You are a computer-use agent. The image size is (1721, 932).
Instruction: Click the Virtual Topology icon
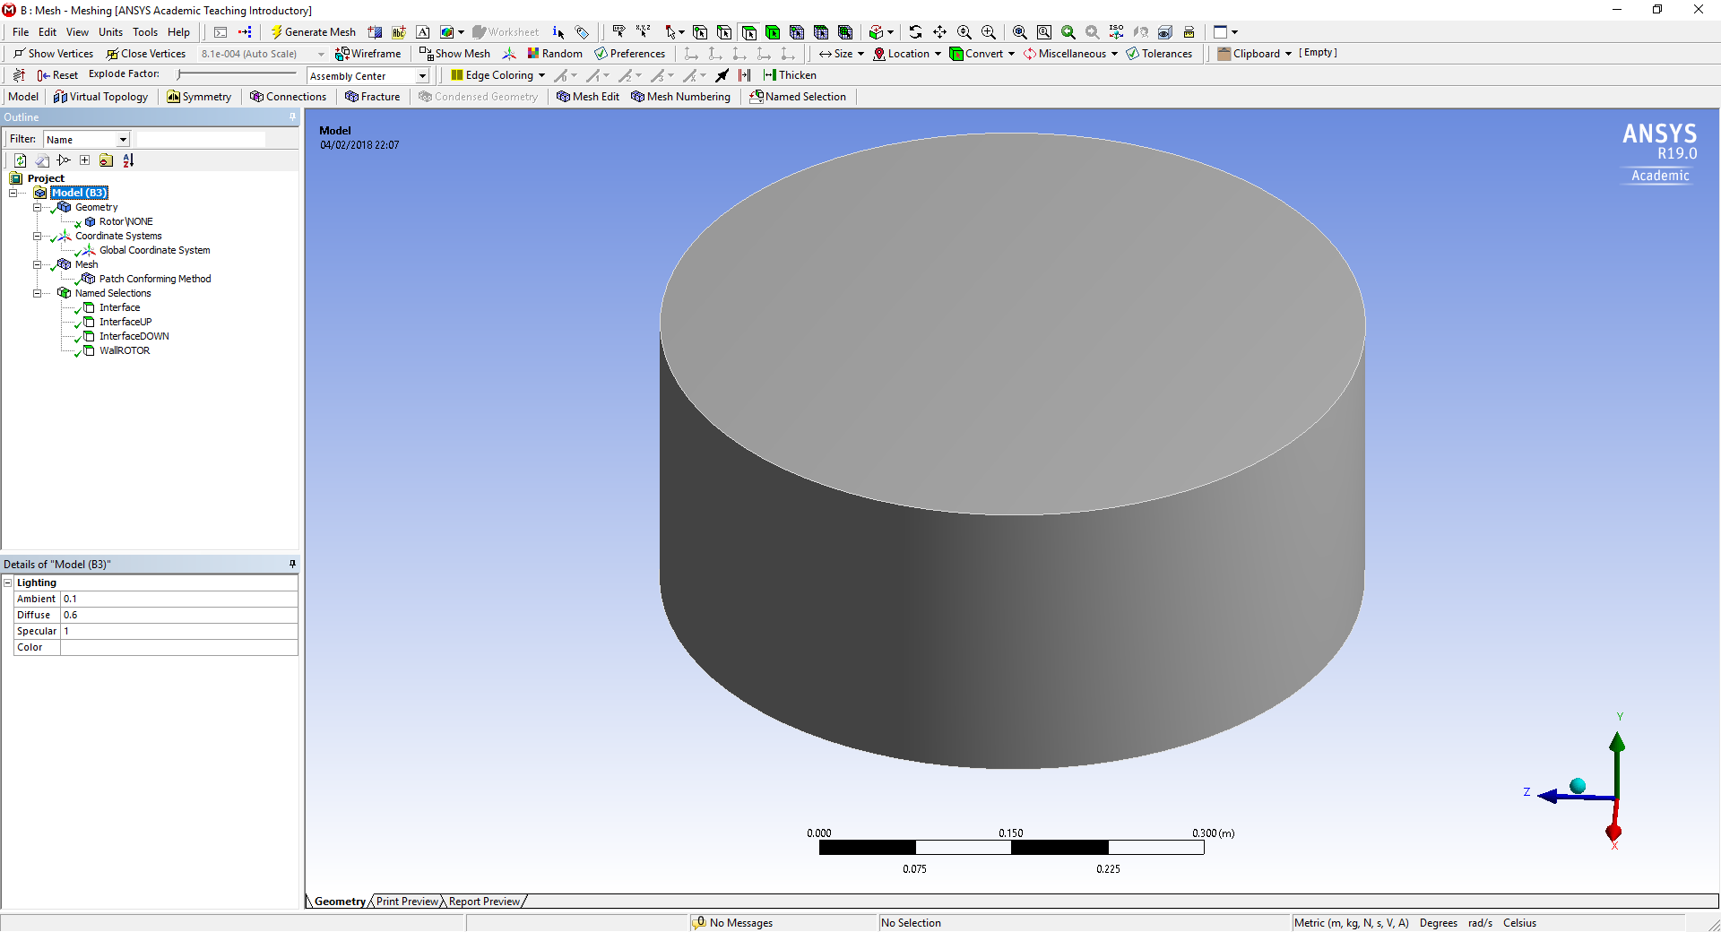tap(101, 97)
